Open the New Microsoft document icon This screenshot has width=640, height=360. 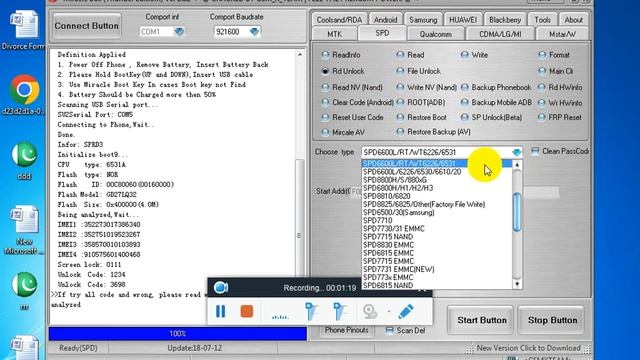[x=24, y=230]
